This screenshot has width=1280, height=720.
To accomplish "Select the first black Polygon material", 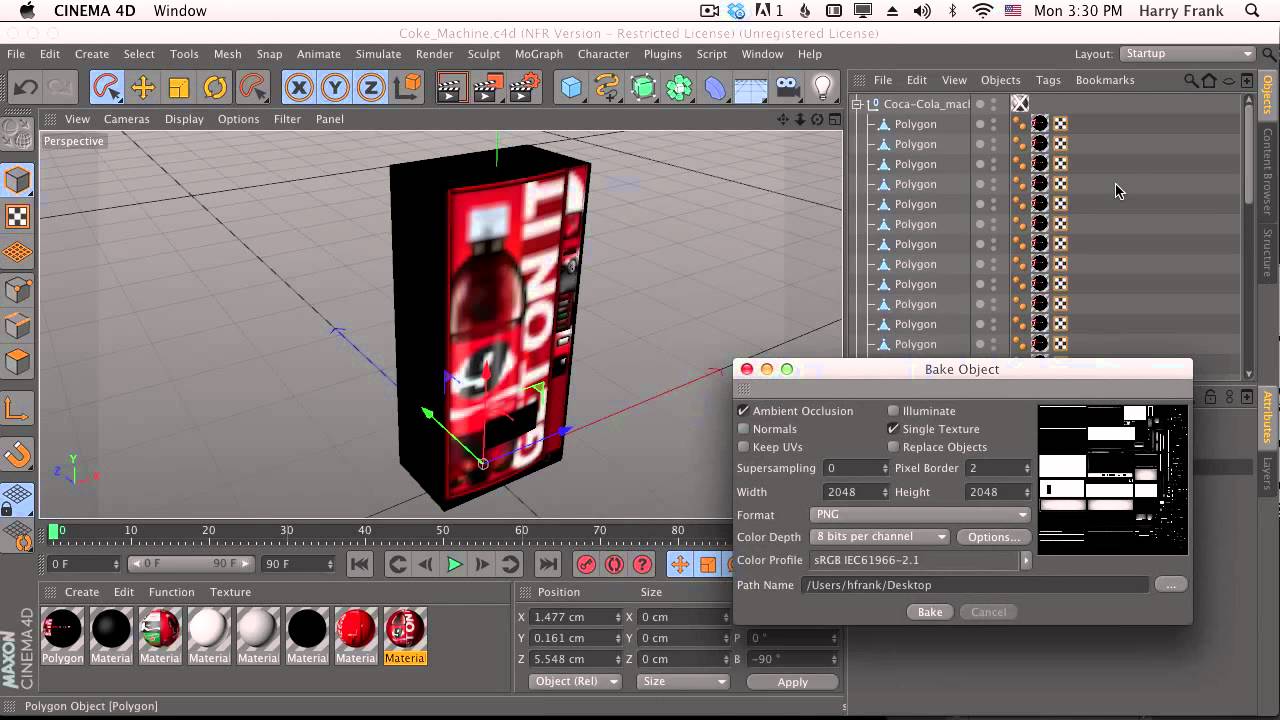I will [x=63, y=629].
